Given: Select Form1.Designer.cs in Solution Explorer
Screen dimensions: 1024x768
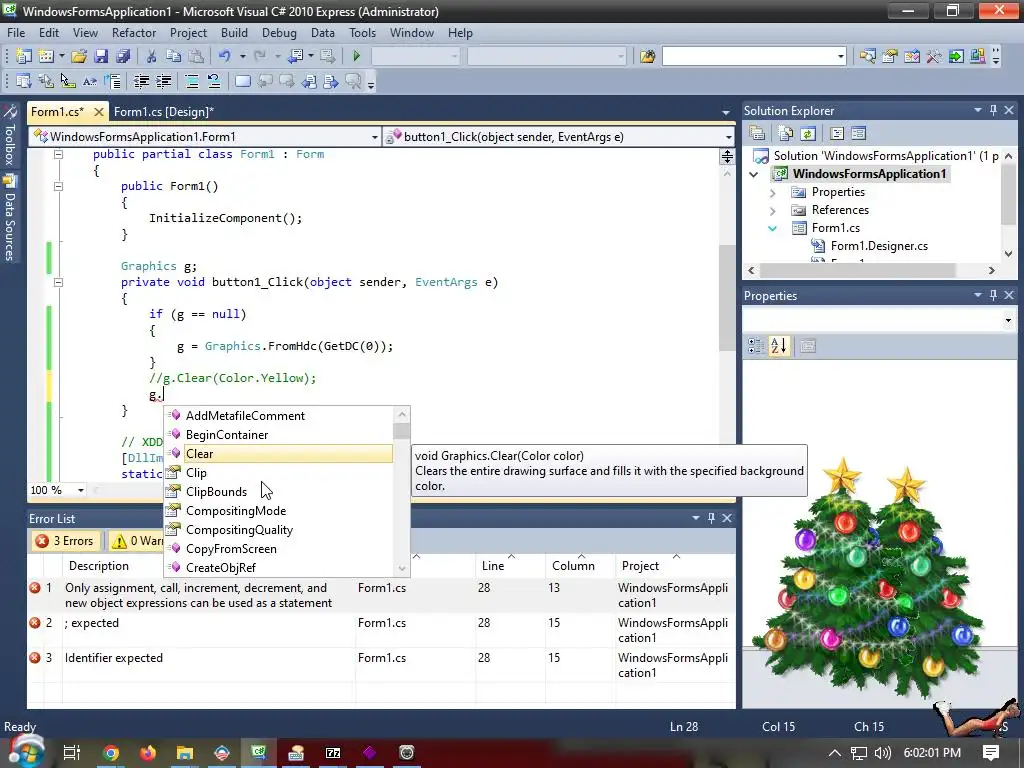Looking at the screenshot, I should pos(878,246).
